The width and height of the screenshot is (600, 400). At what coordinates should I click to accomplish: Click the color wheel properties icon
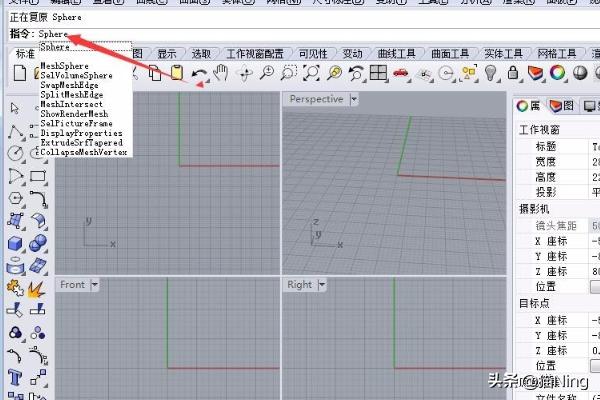[x=558, y=72]
